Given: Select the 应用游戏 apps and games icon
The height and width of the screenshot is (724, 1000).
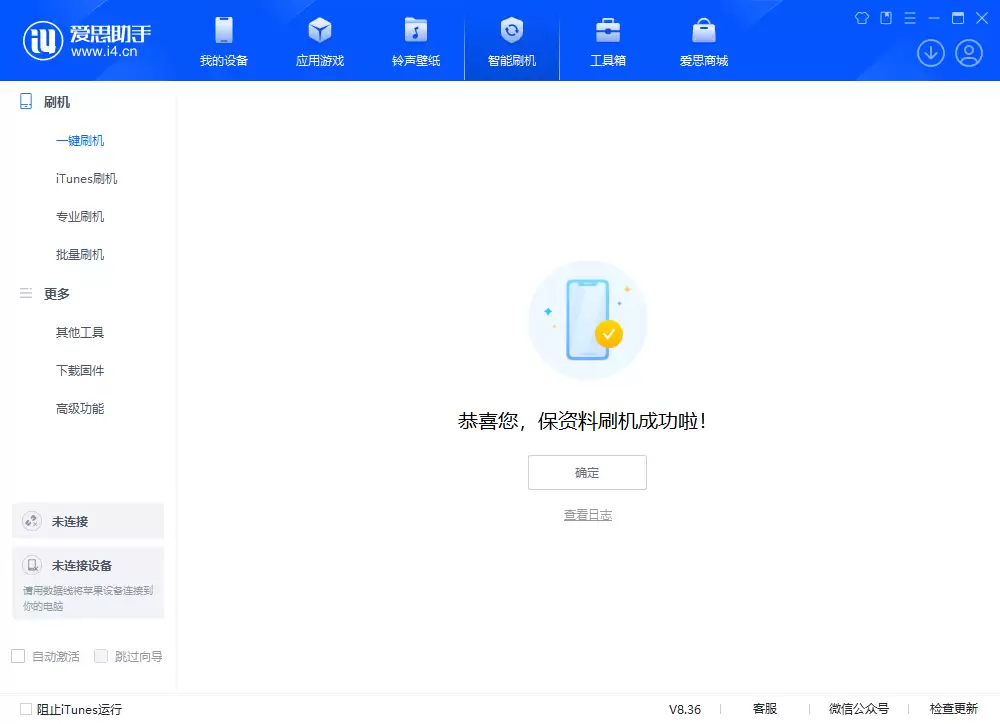Looking at the screenshot, I should point(319,40).
